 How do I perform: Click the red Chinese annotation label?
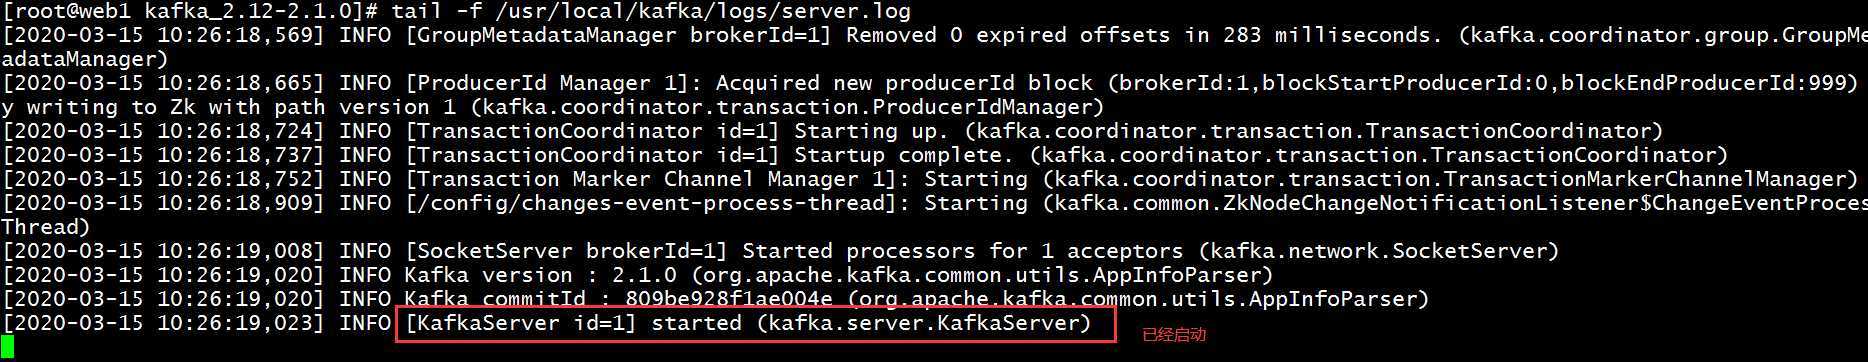pyautogui.click(x=1174, y=335)
